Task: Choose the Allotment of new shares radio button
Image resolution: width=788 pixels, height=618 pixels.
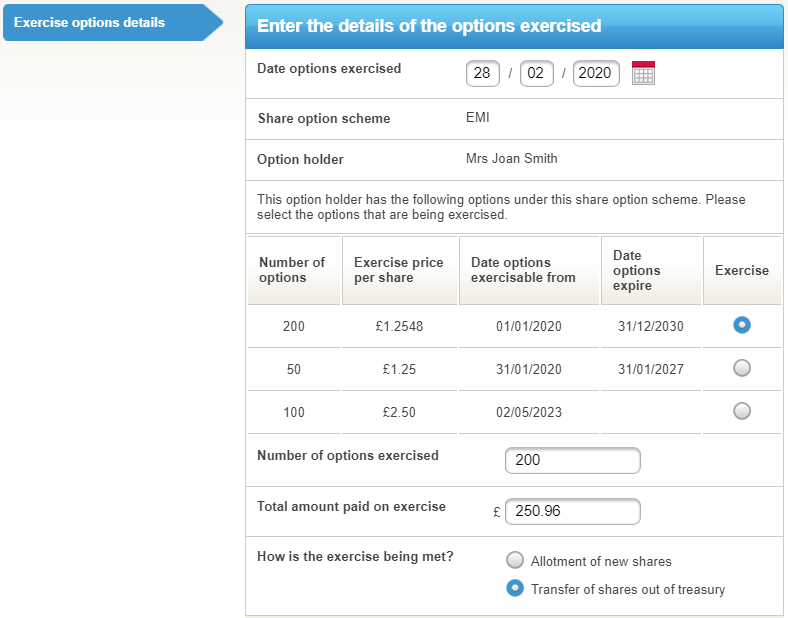Action: point(515,560)
